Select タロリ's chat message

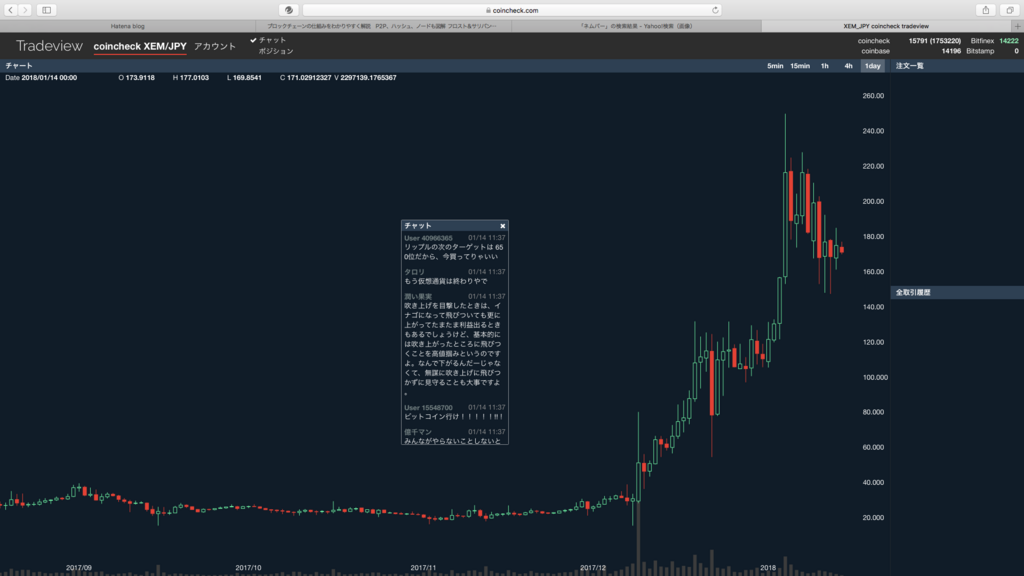pyautogui.click(x=455, y=277)
